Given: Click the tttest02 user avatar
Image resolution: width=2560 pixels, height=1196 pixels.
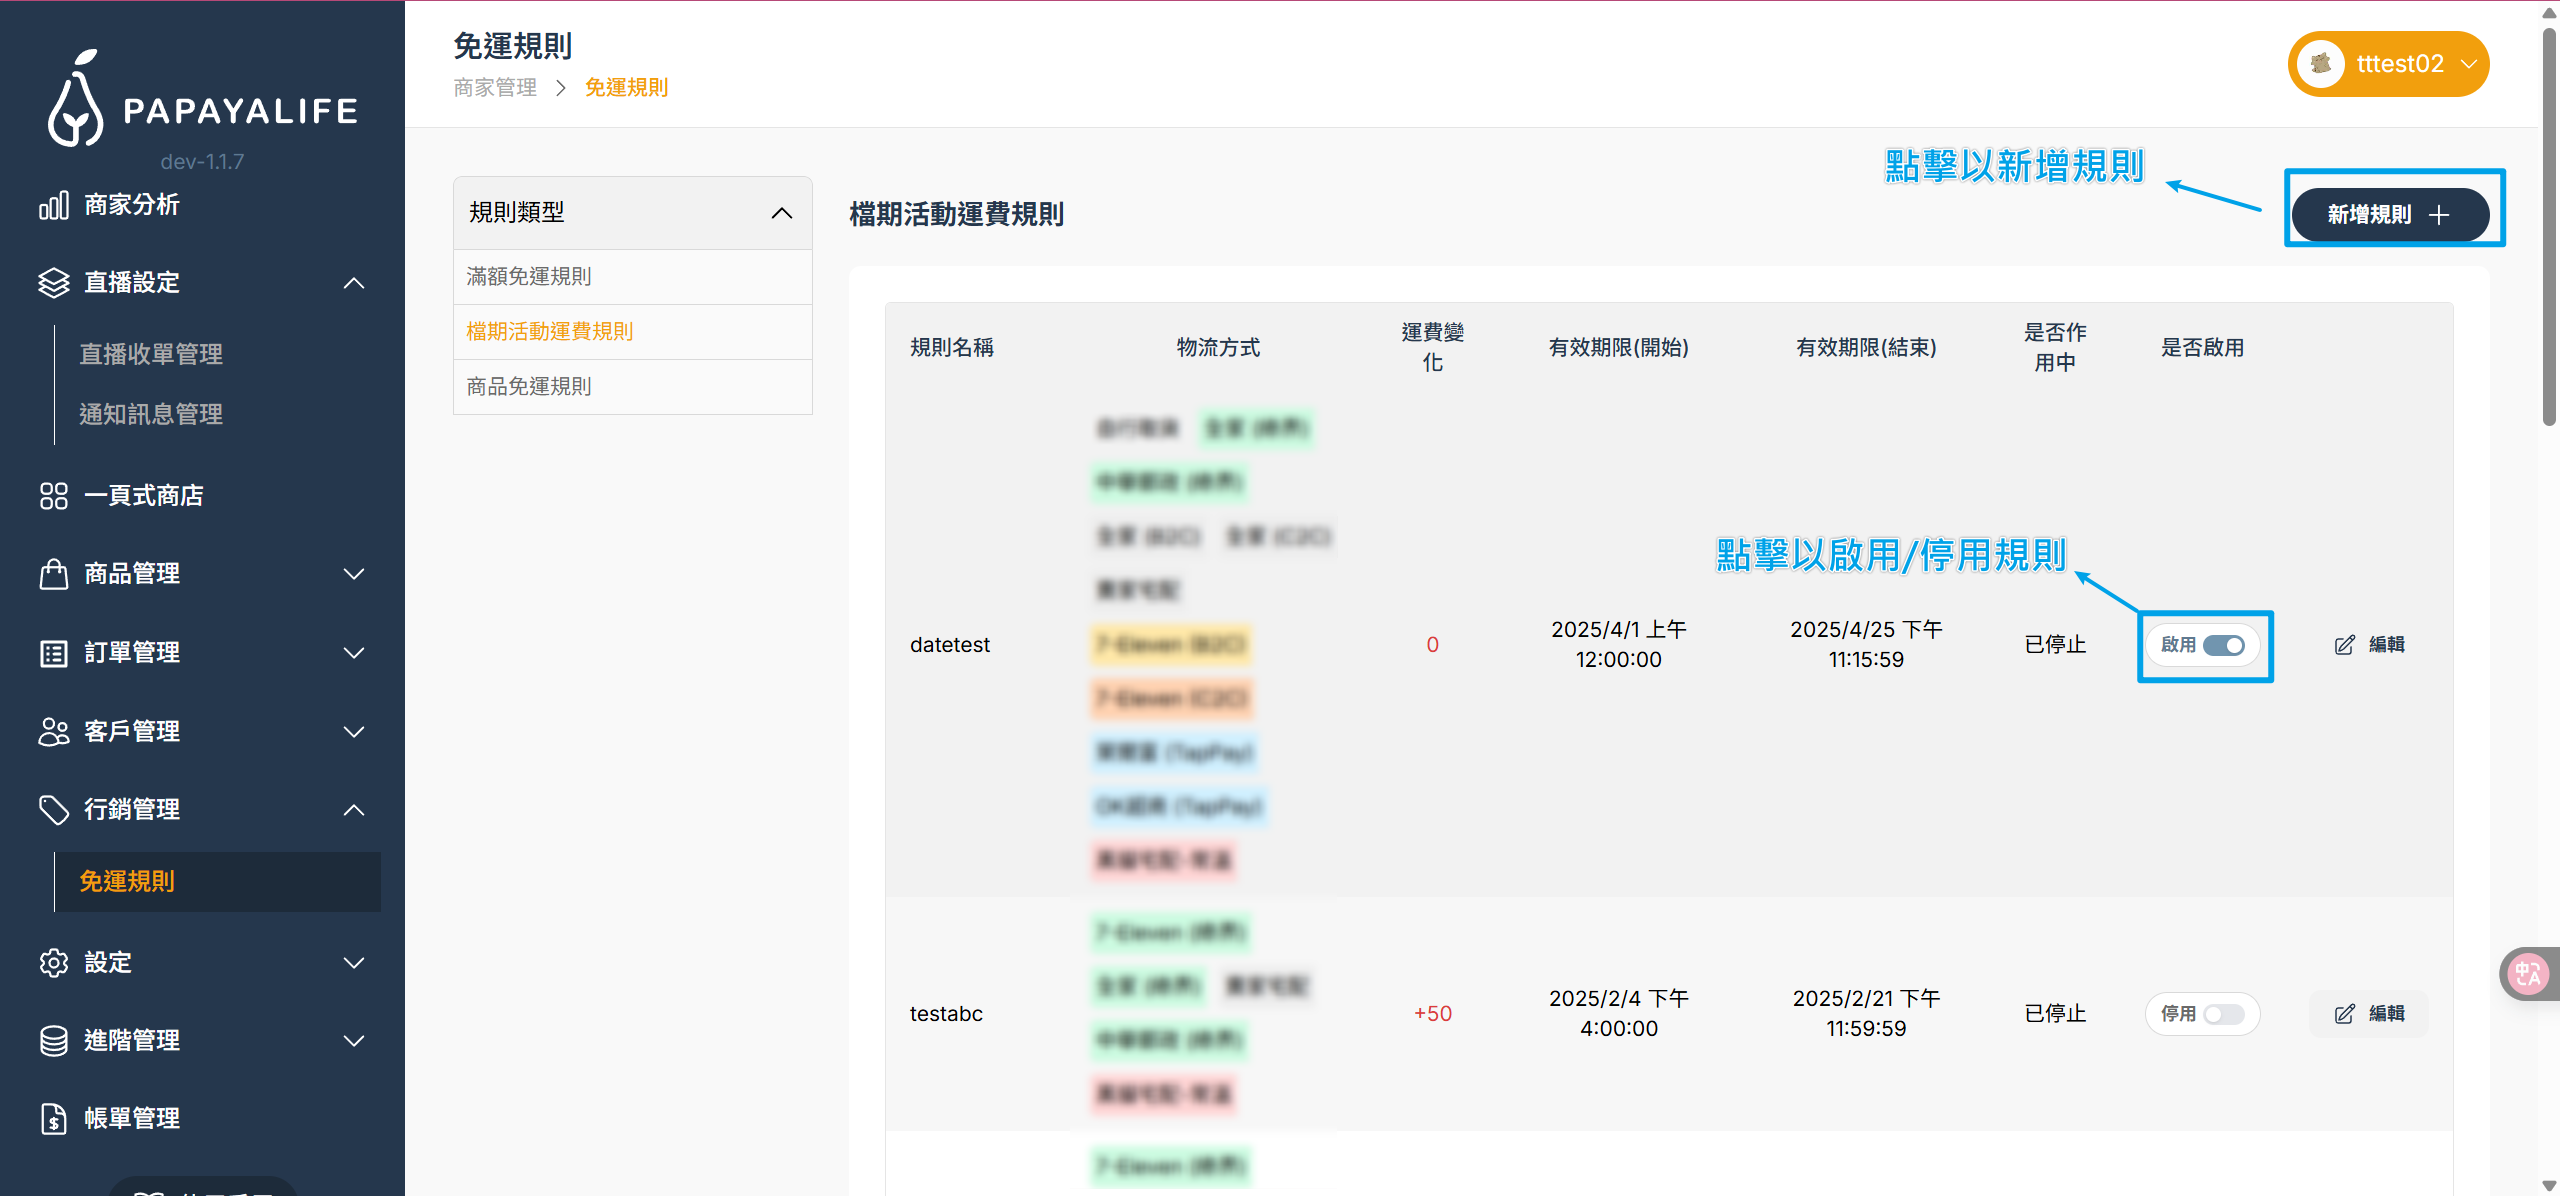Looking at the screenshot, I should pyautogui.click(x=2321, y=64).
